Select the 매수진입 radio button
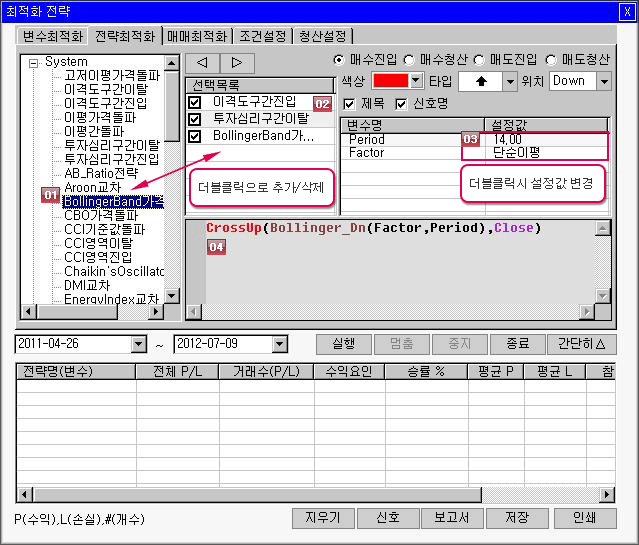The width and height of the screenshot is (639, 545). pyautogui.click(x=338, y=59)
